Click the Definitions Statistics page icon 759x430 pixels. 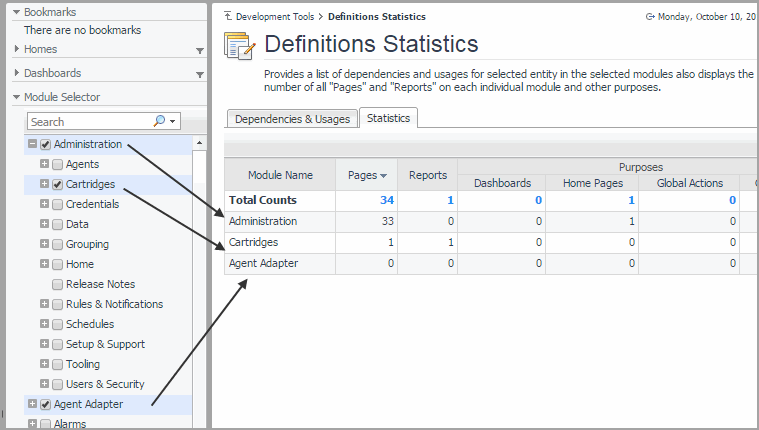click(x=239, y=46)
